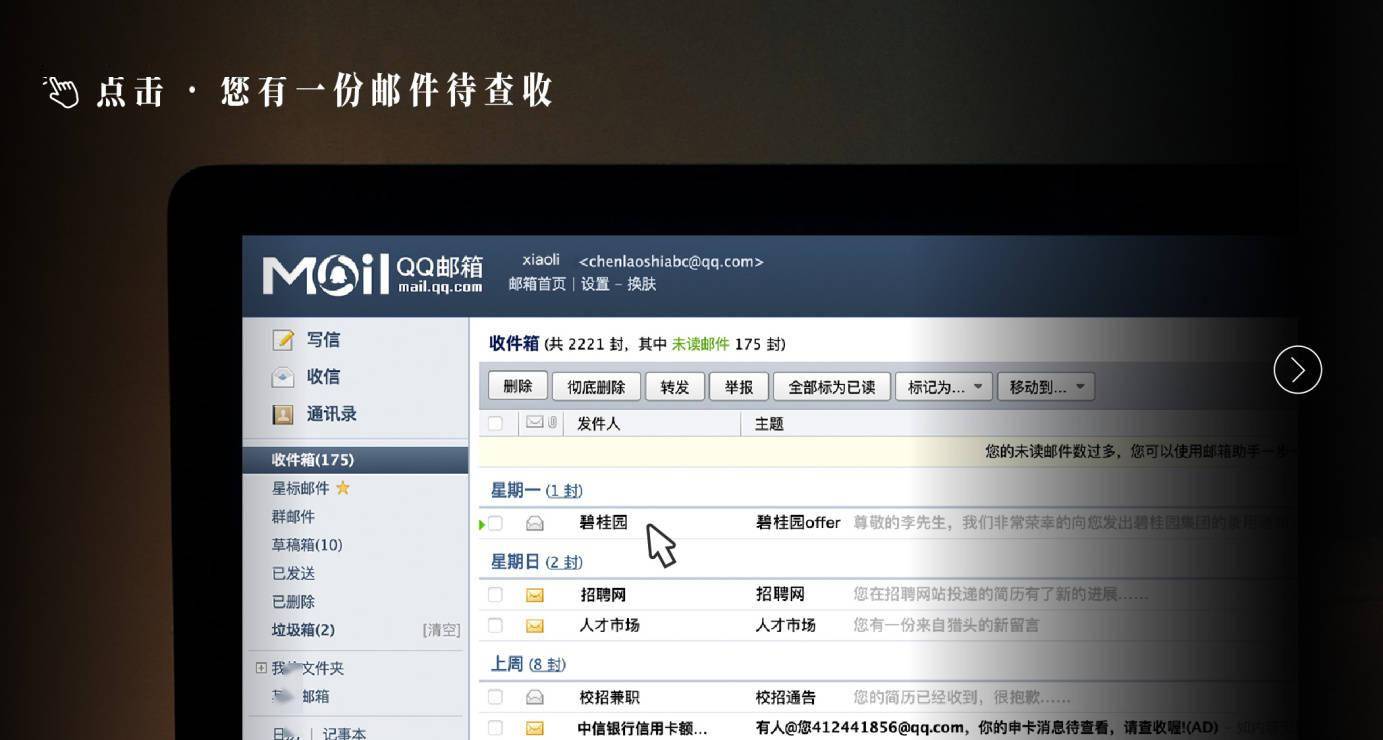
Task: Check the 人才市场 email checkbox
Action: 495,626
